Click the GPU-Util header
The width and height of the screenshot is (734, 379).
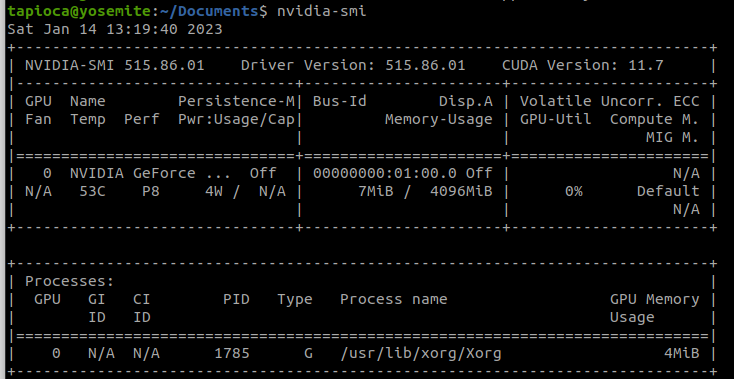tap(556, 119)
